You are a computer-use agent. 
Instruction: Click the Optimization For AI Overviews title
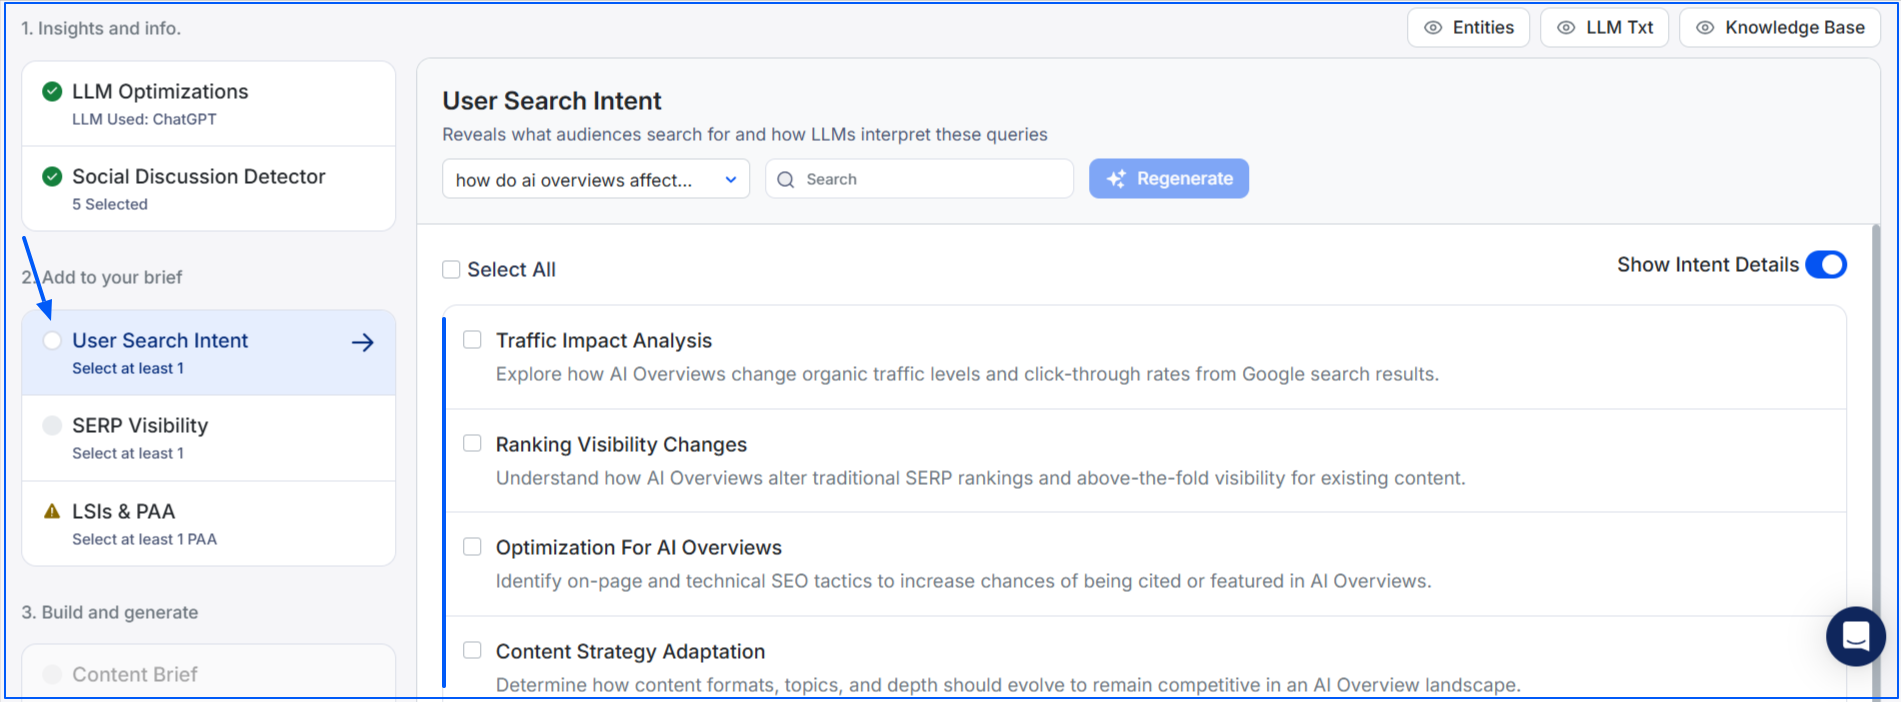click(x=639, y=548)
